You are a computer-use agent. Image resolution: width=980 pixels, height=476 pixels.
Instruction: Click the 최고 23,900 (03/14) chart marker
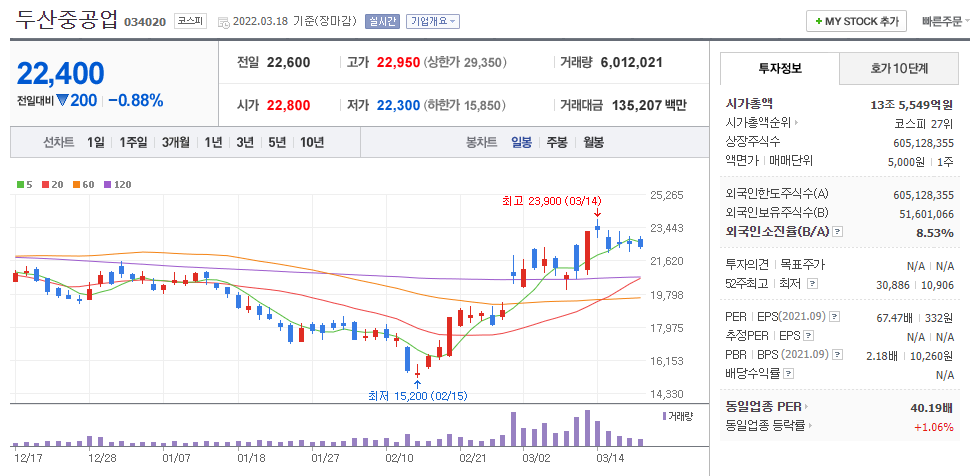[551, 202]
